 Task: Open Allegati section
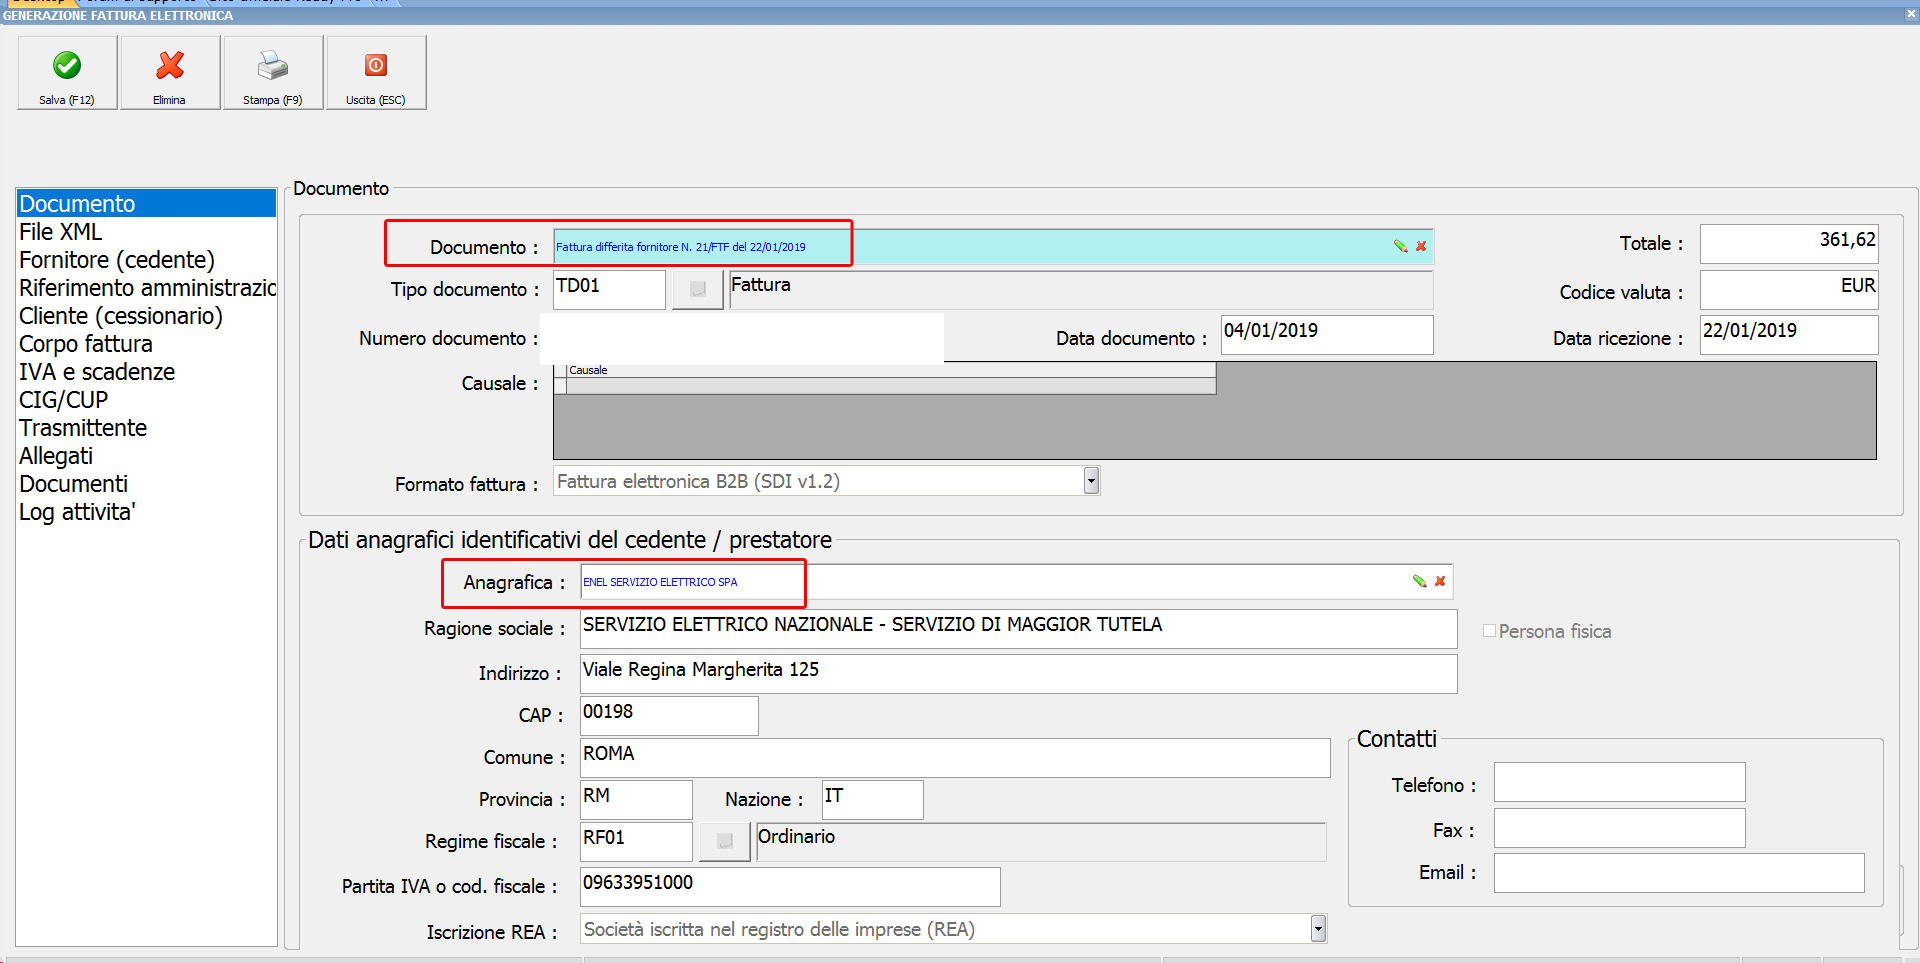click(x=146, y=456)
